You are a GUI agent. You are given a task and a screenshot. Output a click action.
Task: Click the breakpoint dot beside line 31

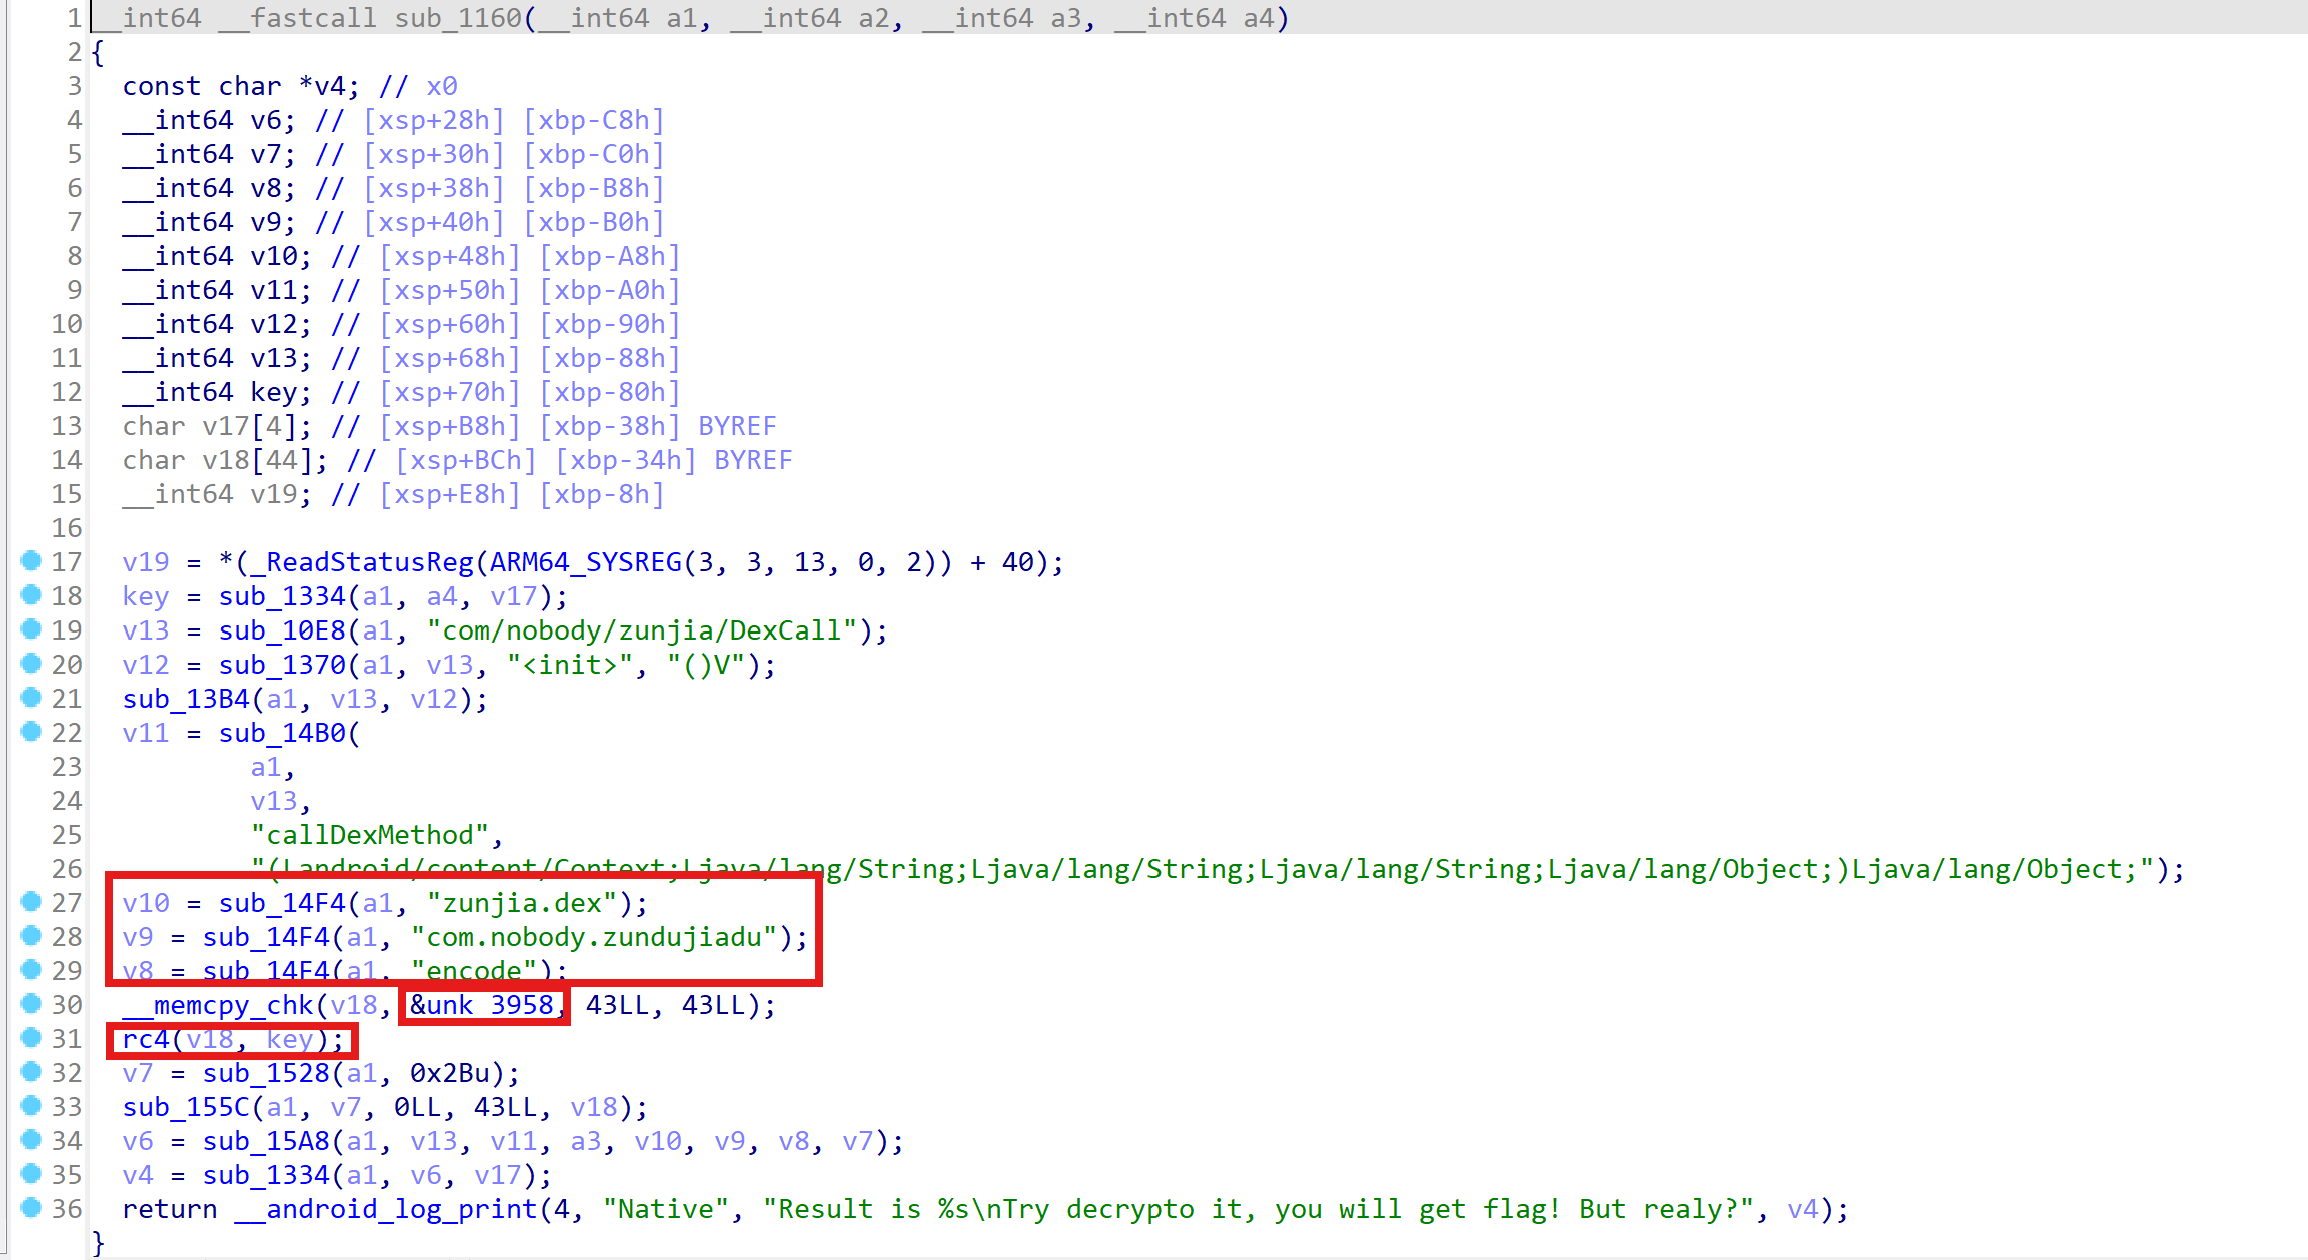pyautogui.click(x=31, y=1037)
